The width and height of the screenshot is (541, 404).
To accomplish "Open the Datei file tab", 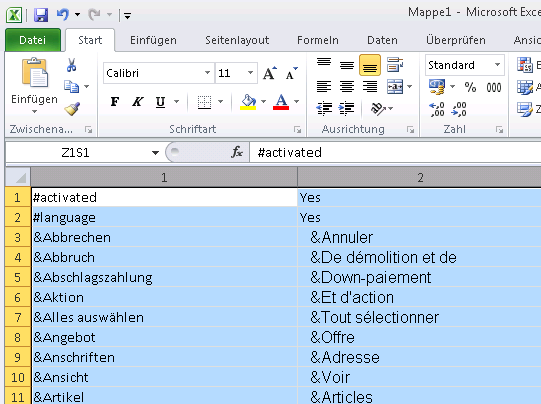I will [33, 40].
